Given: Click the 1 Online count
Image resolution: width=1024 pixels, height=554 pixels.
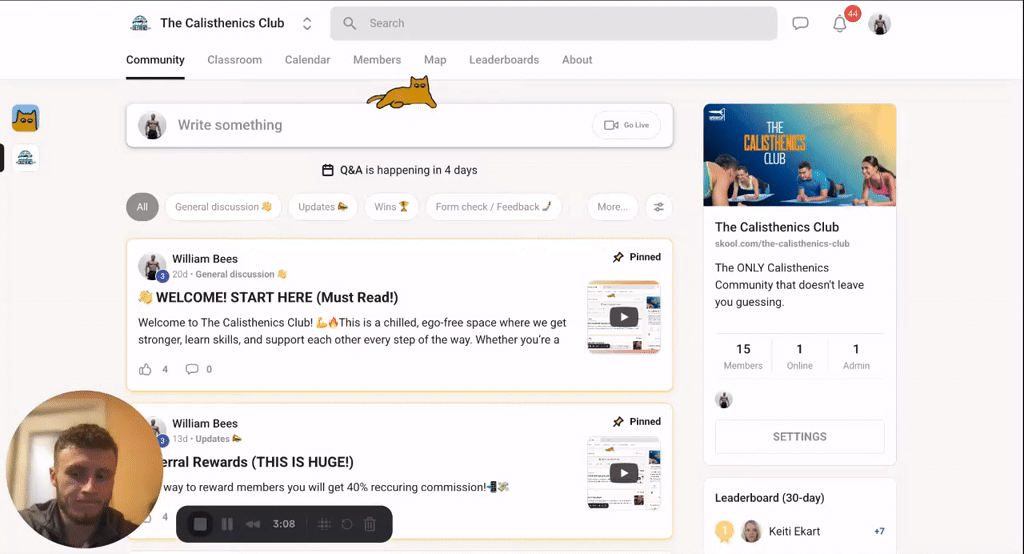Looking at the screenshot, I should pos(799,356).
